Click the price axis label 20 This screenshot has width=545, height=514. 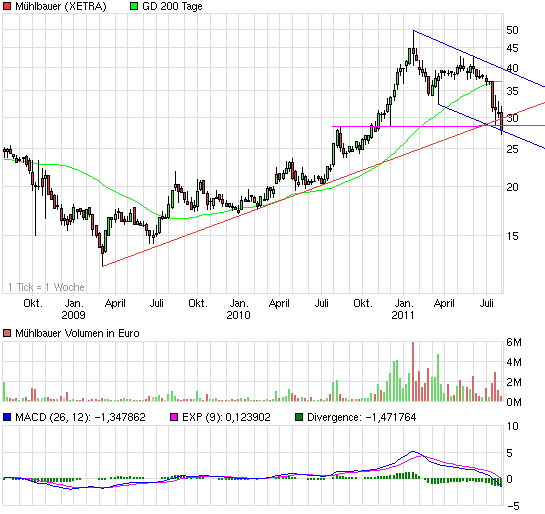click(512, 187)
